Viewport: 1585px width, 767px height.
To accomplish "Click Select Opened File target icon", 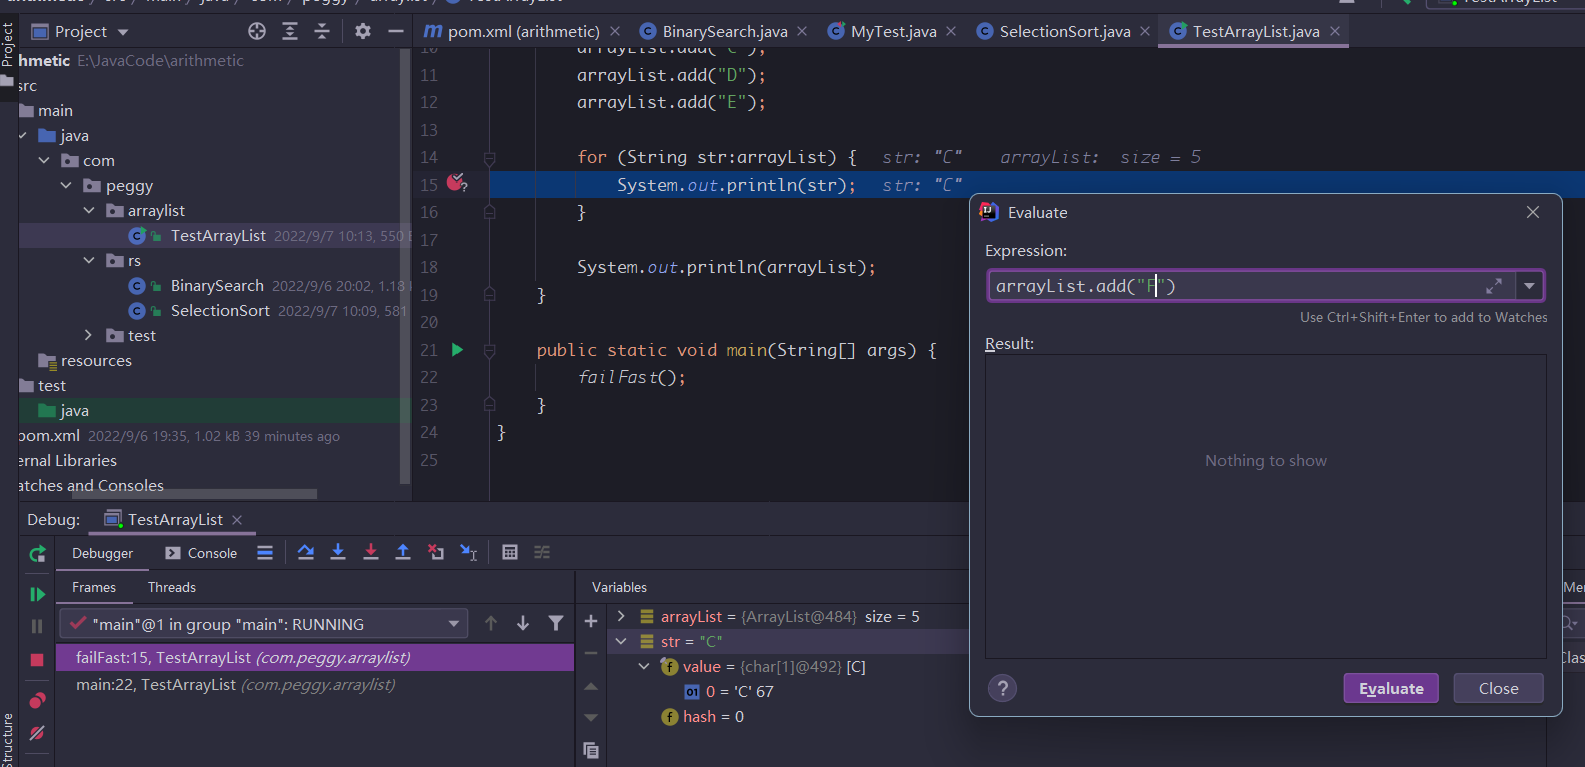I will [x=257, y=32].
